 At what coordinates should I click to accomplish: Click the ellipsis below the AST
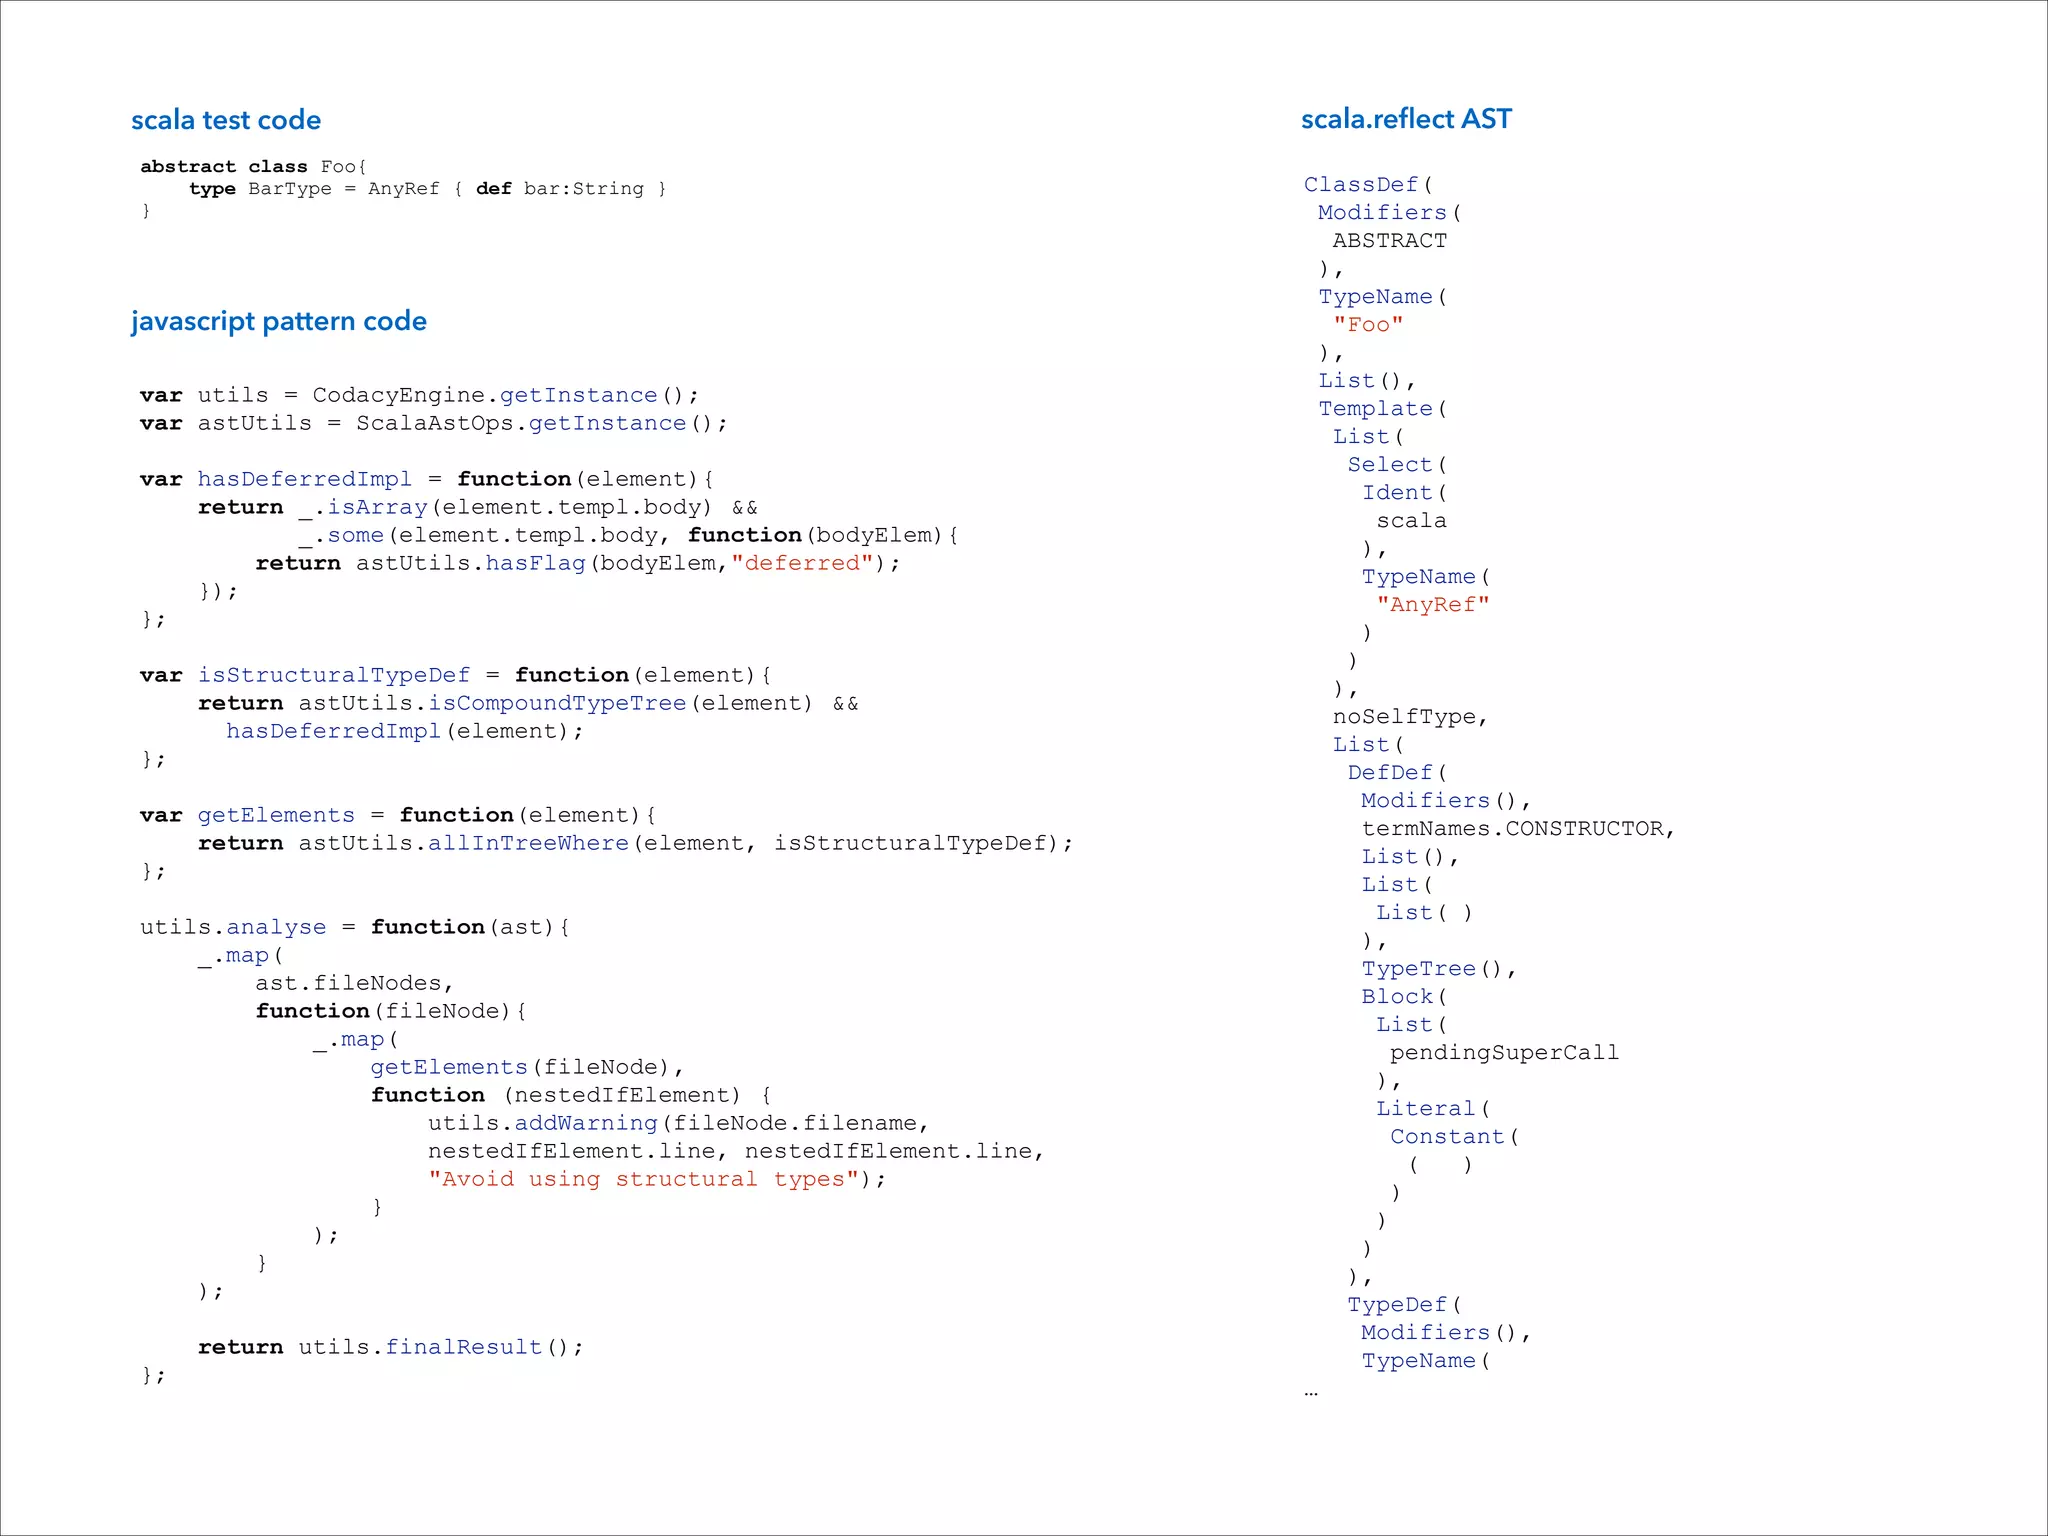point(1311,1393)
